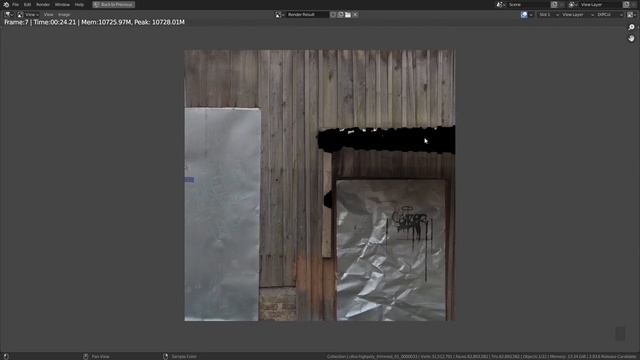This screenshot has height=360, width=640.
Task: Open the Render menu
Action: pos(43,4)
